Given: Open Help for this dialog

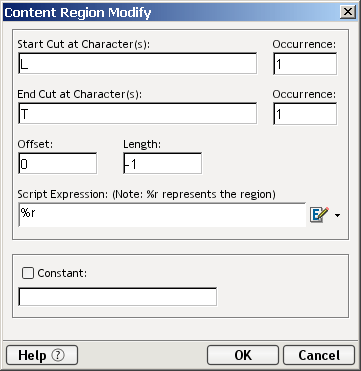Looking at the screenshot, I should click(x=42, y=355).
